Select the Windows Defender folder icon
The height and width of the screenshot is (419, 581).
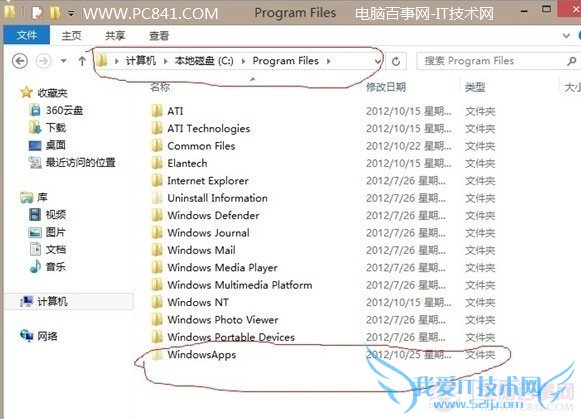point(157,215)
